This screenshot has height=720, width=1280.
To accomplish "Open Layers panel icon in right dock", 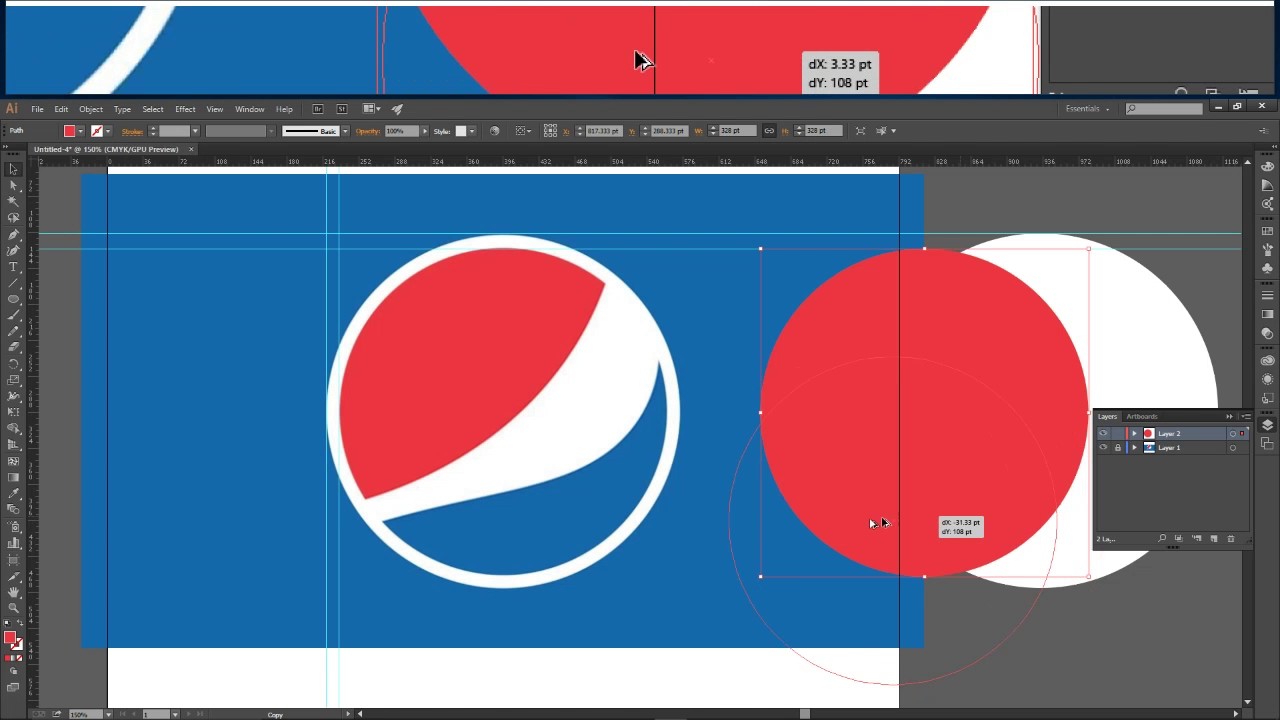I will click(1267, 425).
